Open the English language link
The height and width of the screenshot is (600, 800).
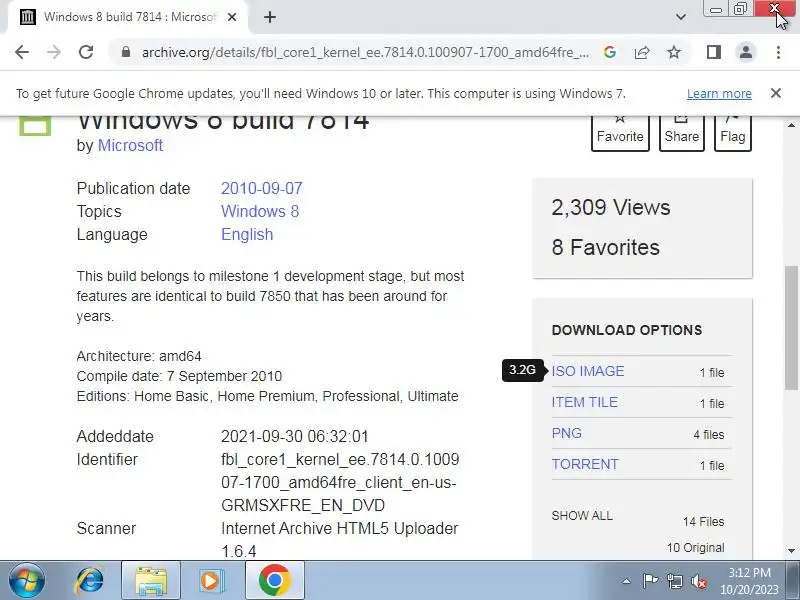point(247,234)
